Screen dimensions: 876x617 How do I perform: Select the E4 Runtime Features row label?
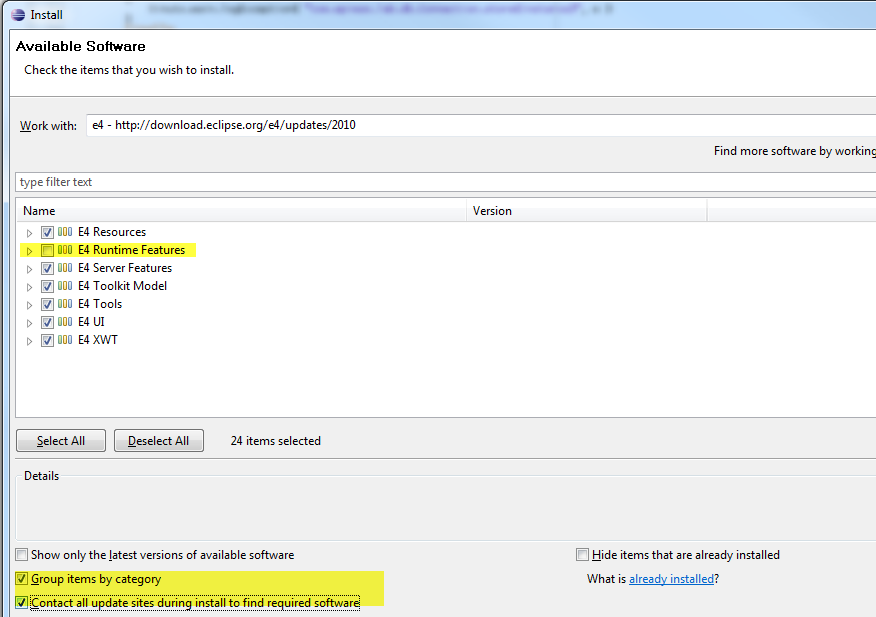point(131,250)
